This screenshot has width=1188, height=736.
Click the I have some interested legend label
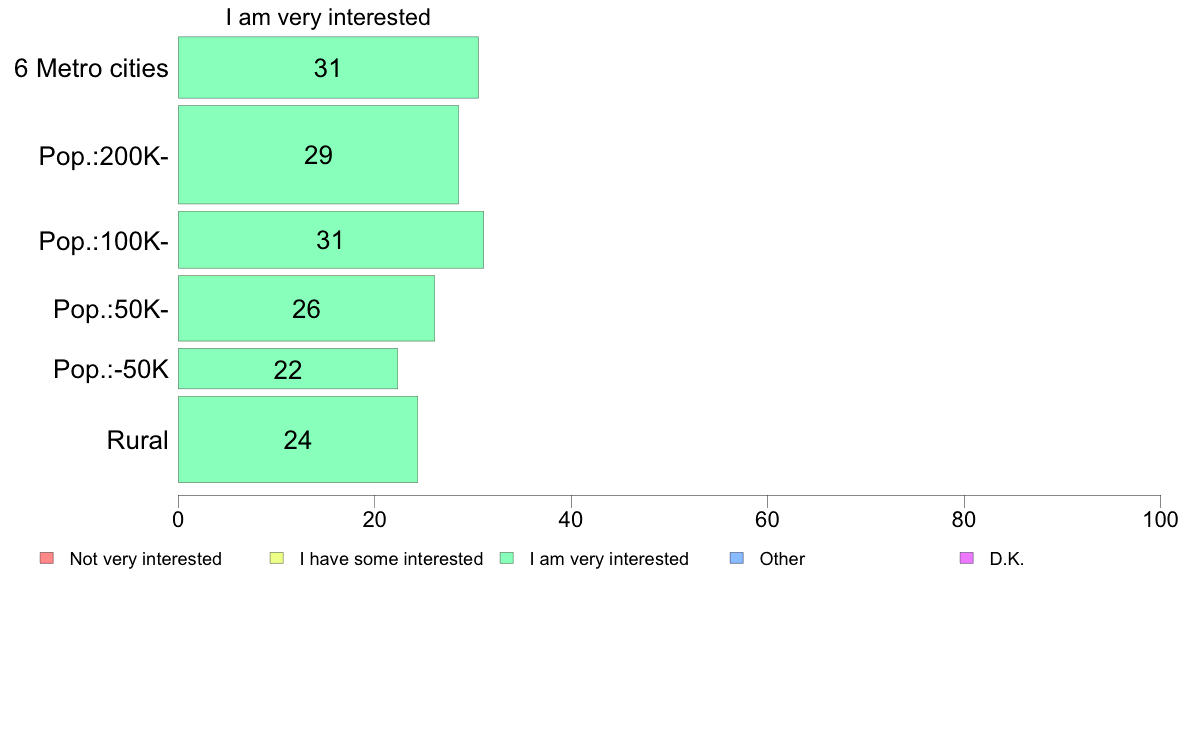click(391, 559)
